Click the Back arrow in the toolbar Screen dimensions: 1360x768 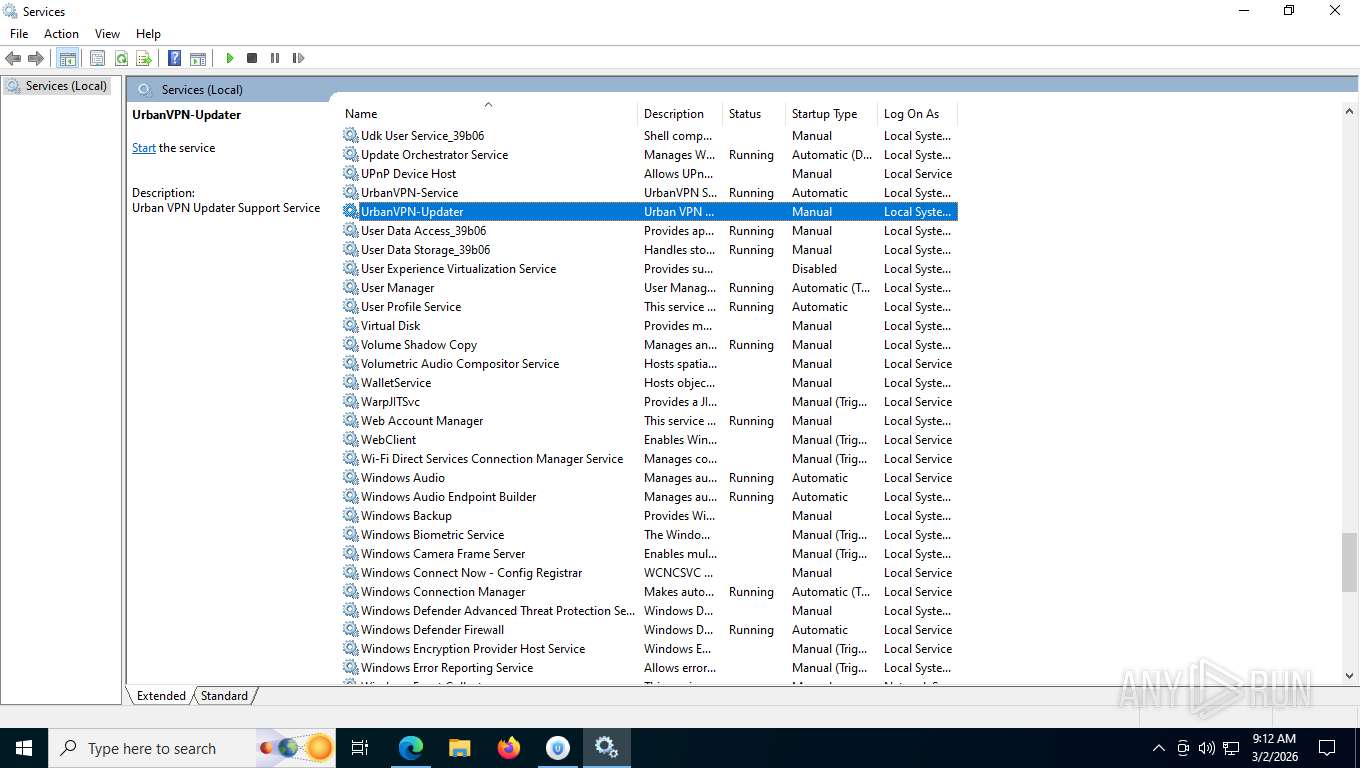13,58
